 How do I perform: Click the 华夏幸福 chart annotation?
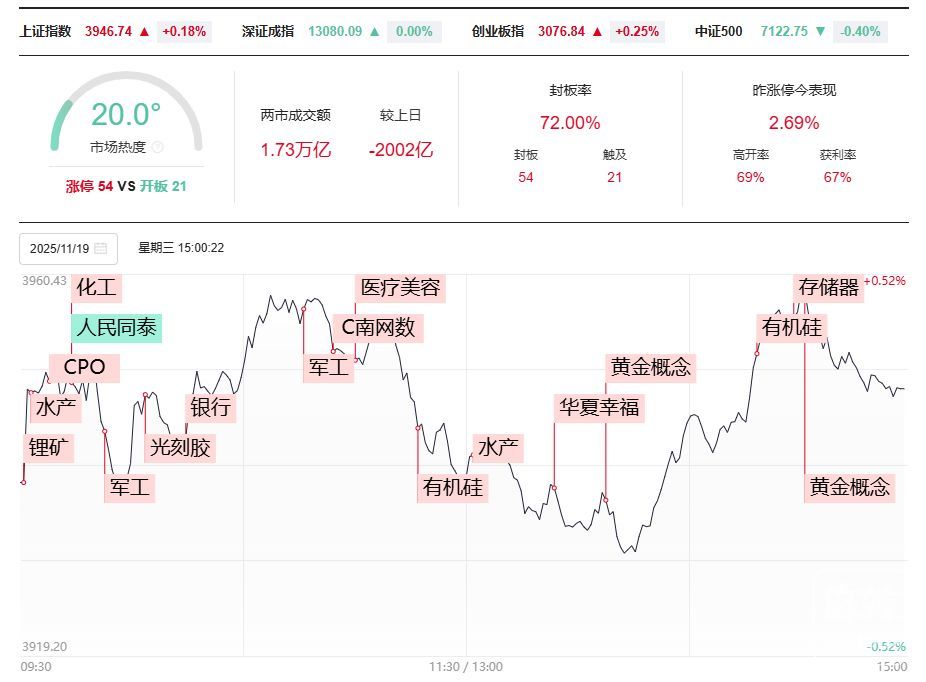point(599,407)
